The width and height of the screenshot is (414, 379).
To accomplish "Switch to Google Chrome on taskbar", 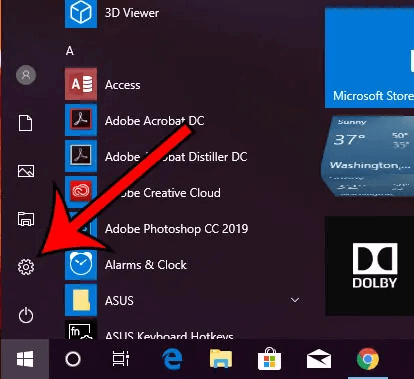I will [368, 359].
